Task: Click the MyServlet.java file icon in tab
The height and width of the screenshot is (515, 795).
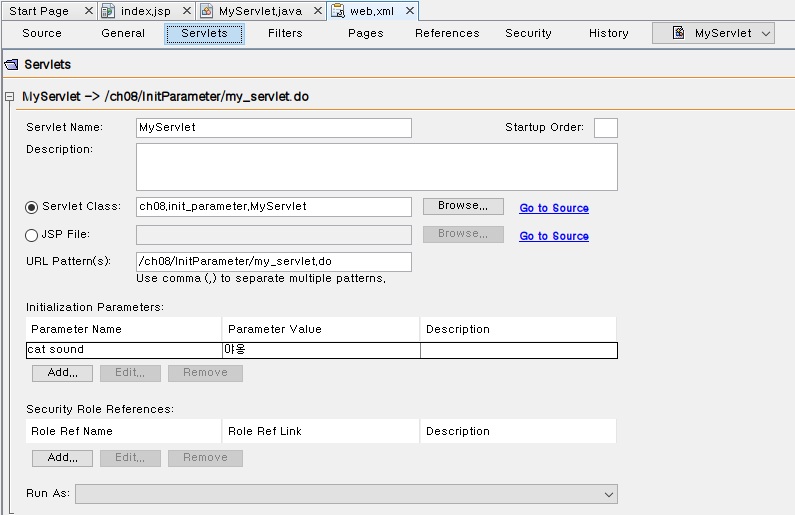Action: pyautogui.click(x=206, y=11)
